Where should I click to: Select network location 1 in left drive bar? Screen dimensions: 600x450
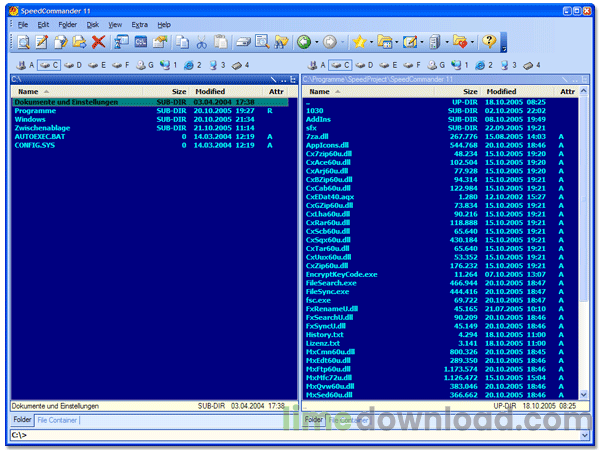[169, 65]
